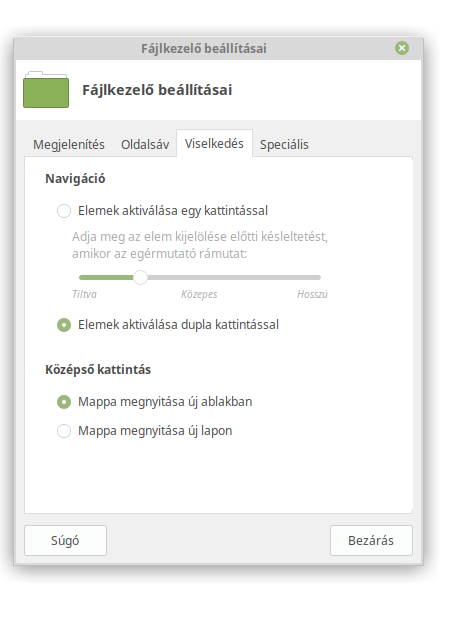This screenshot has height=634, width=457.
Task: Go to the Speciális tab
Action: (284, 144)
